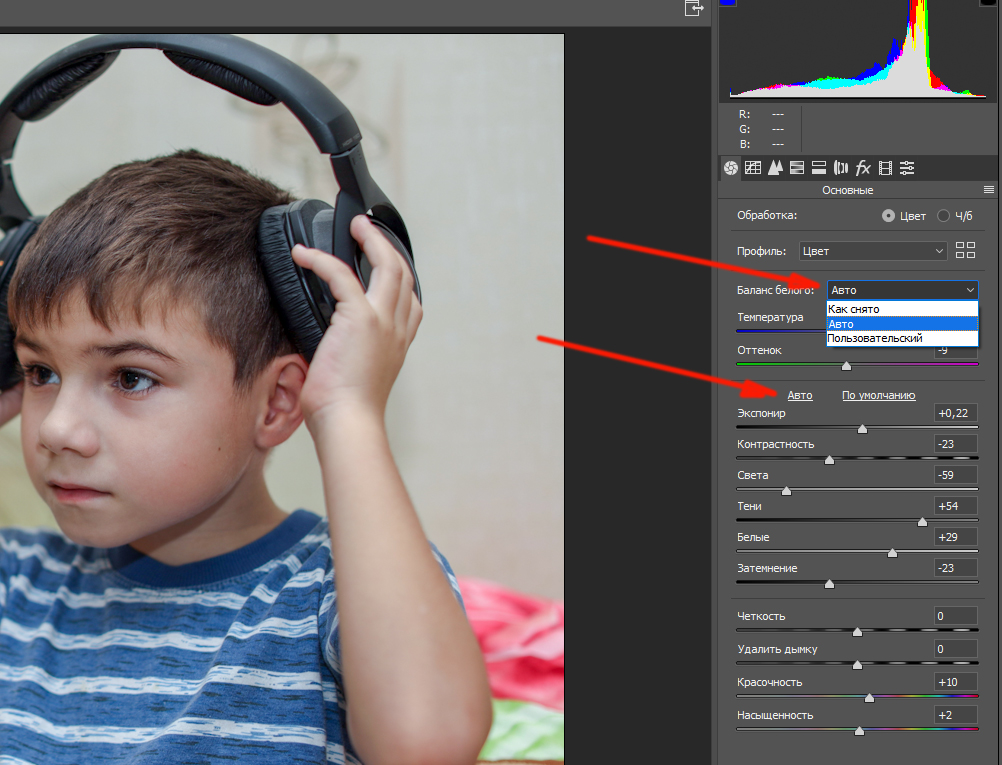Open the Split Toning panel icon
The image size is (1002, 765).
point(818,168)
